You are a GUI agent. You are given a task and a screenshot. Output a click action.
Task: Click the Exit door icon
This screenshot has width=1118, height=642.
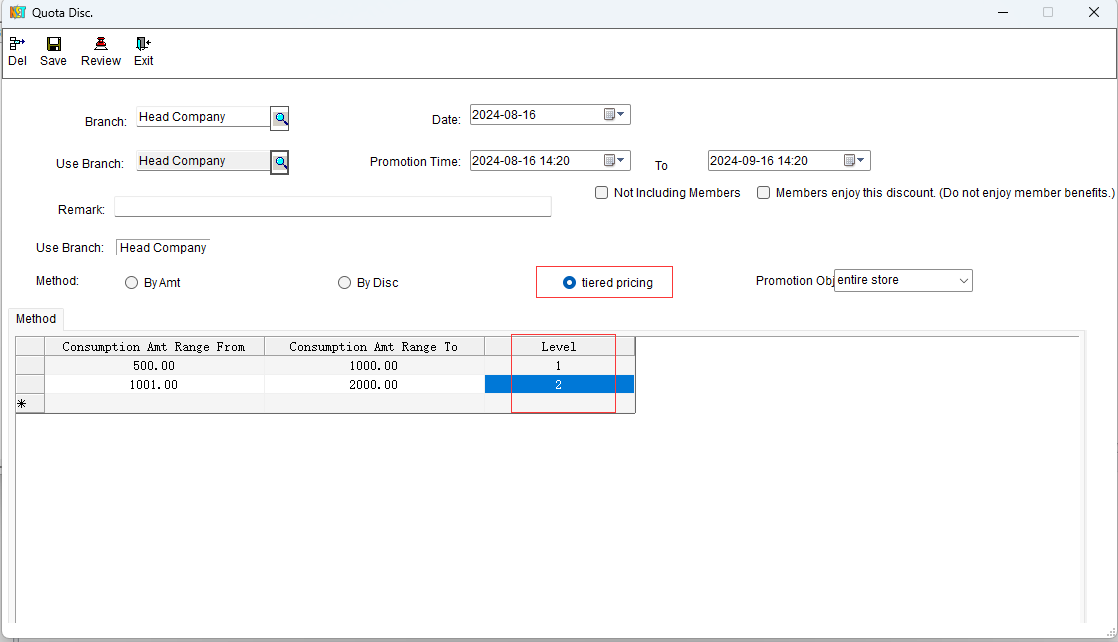[x=144, y=44]
